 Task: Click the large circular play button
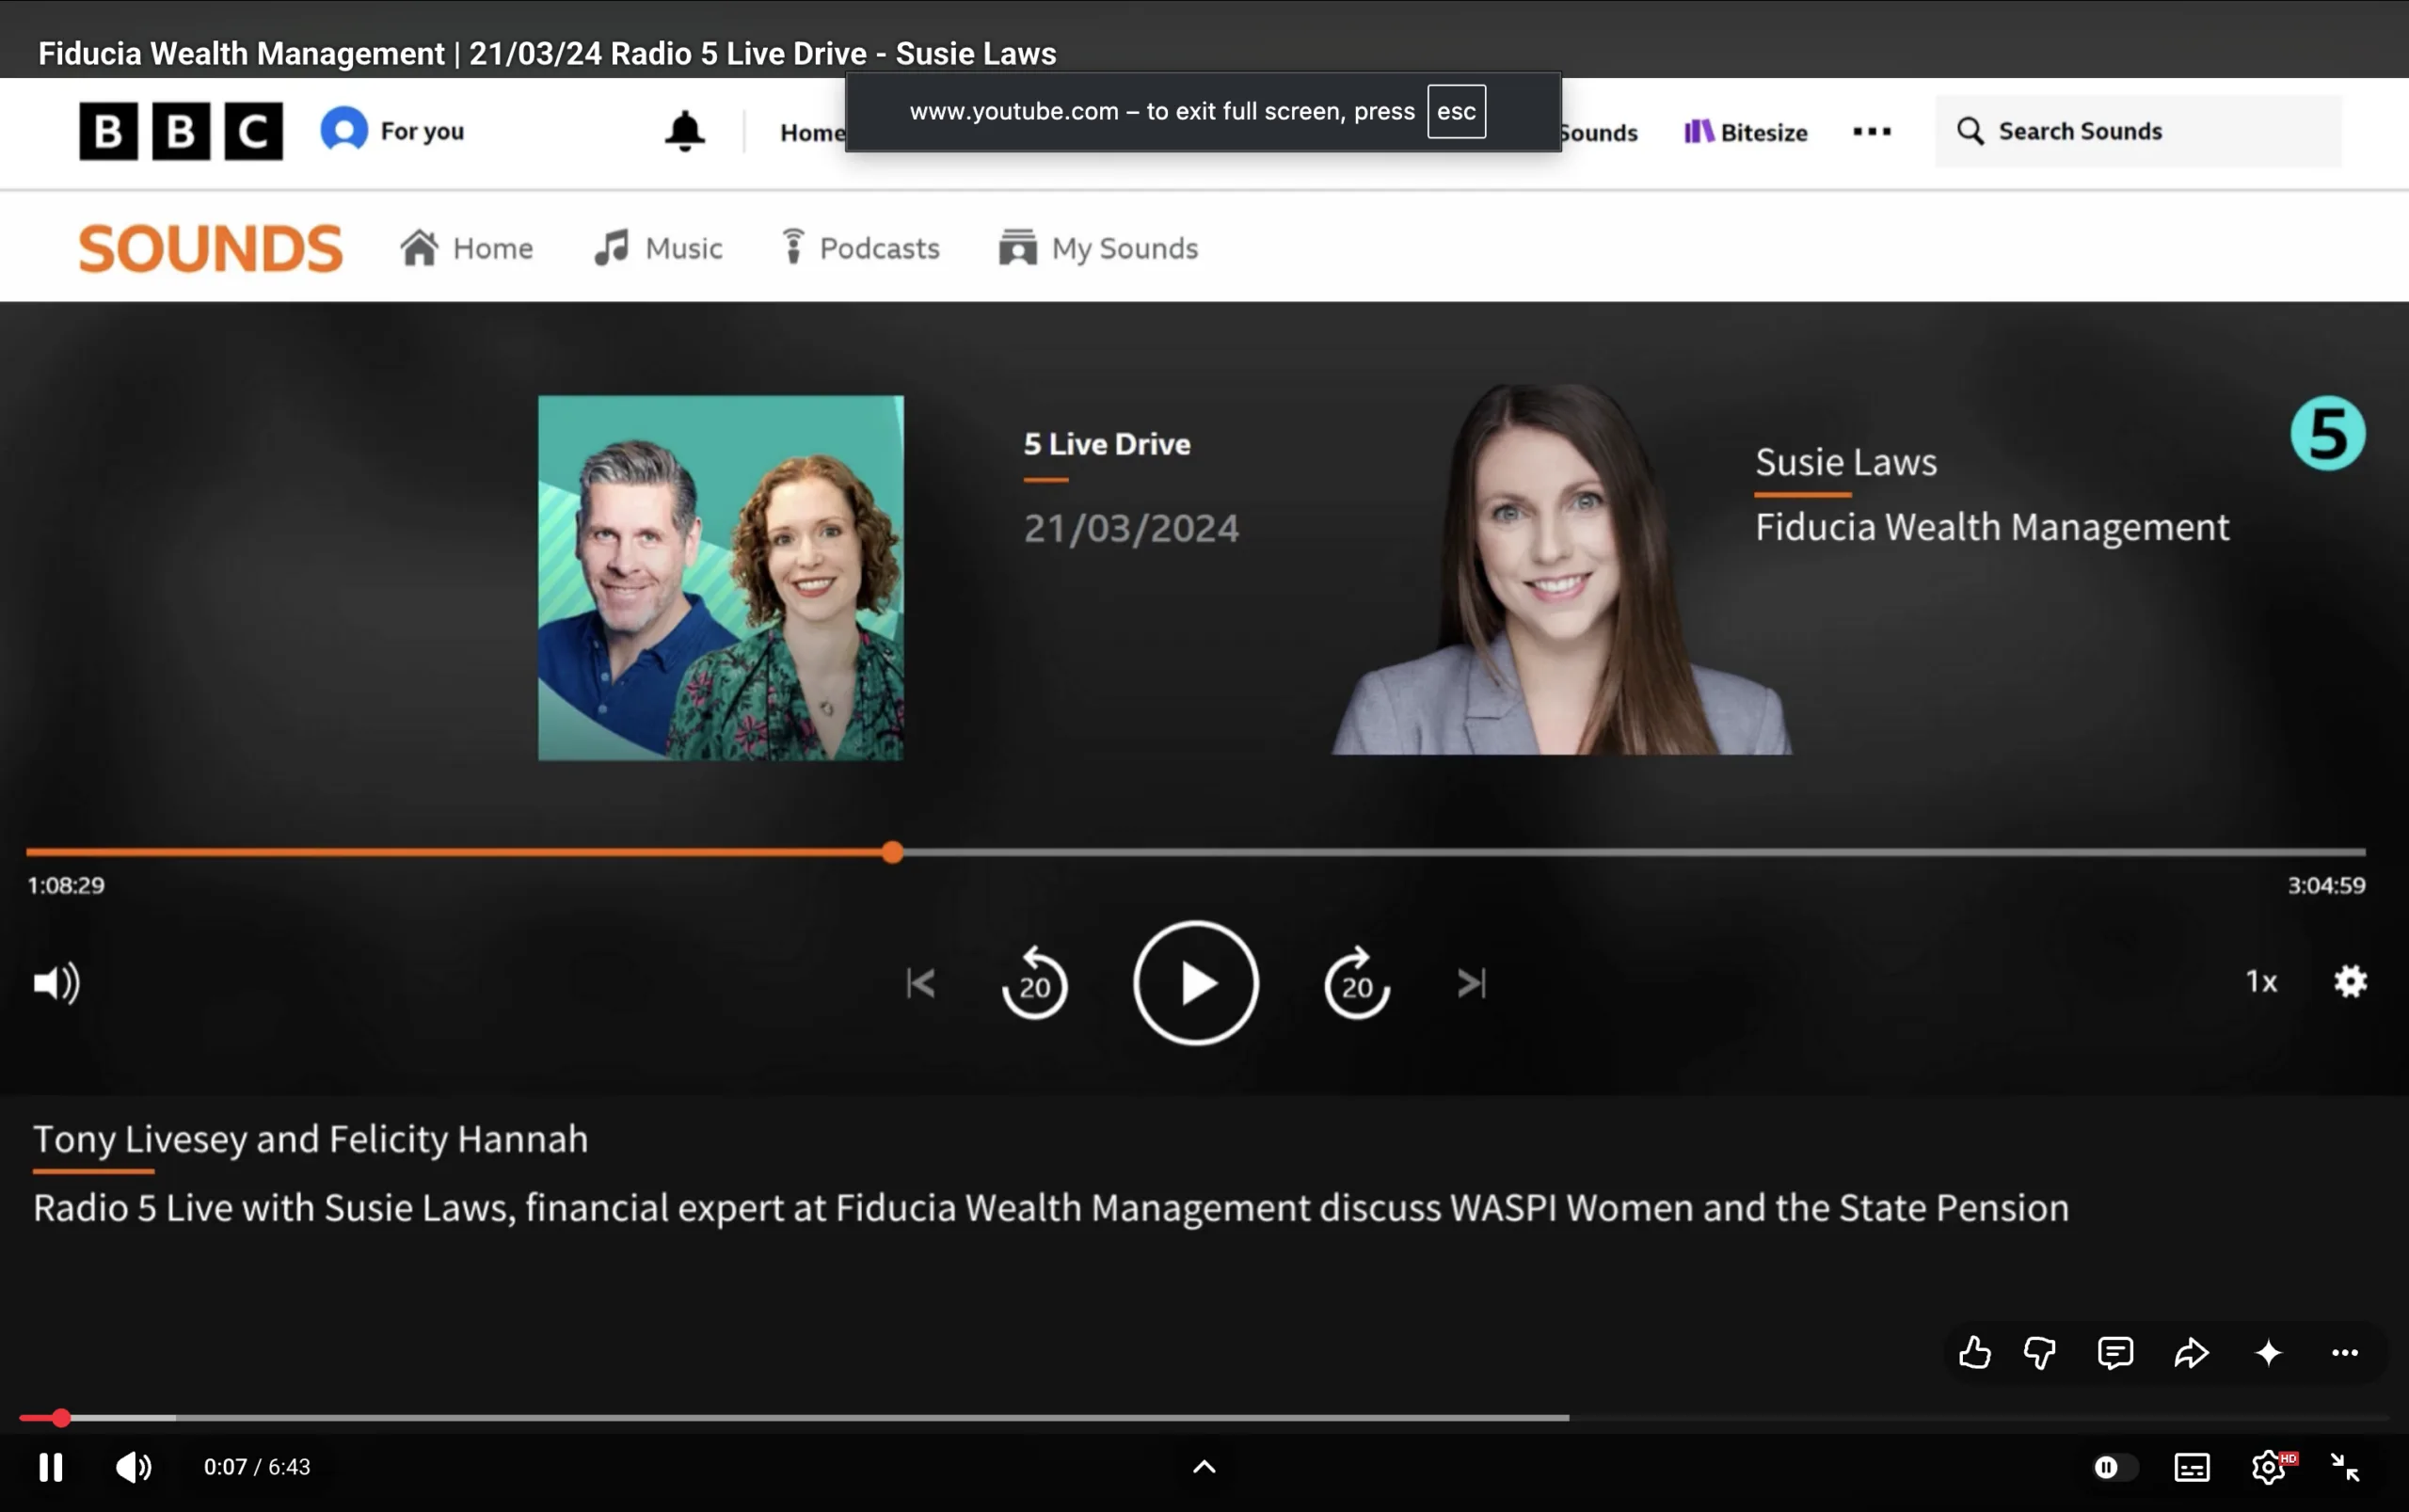(1196, 983)
